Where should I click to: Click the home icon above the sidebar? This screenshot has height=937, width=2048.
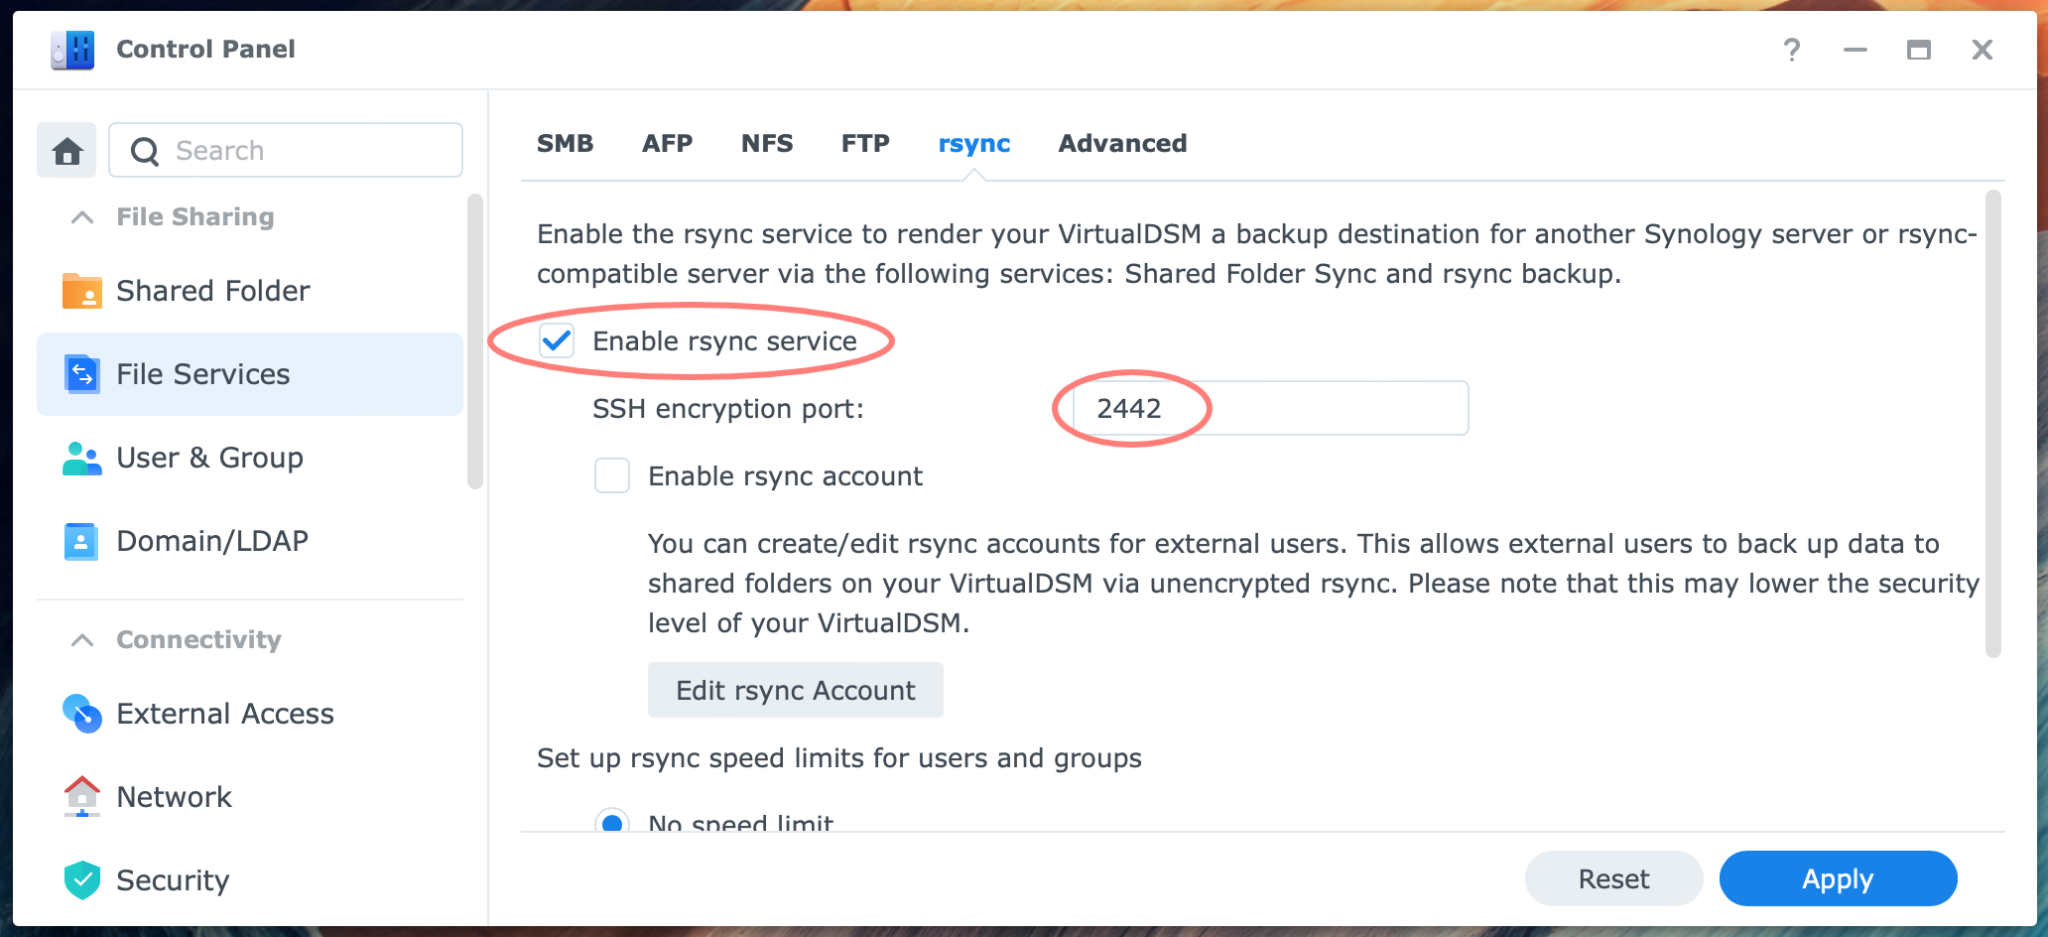pos(66,150)
